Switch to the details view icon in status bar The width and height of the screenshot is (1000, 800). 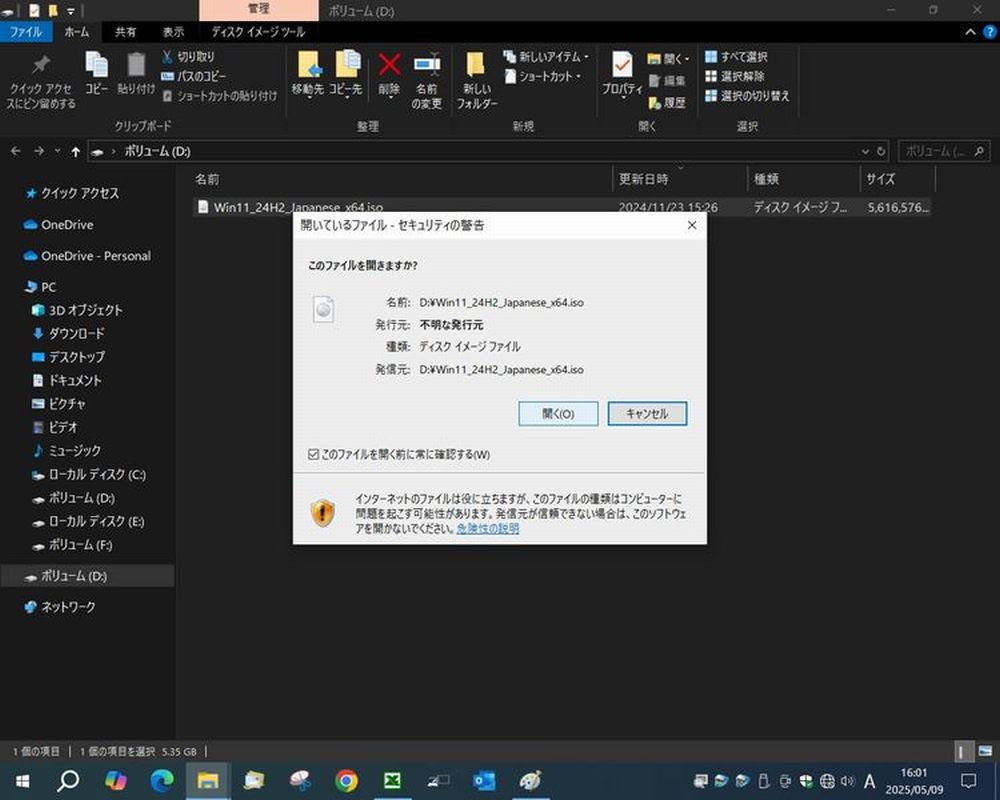(964, 752)
